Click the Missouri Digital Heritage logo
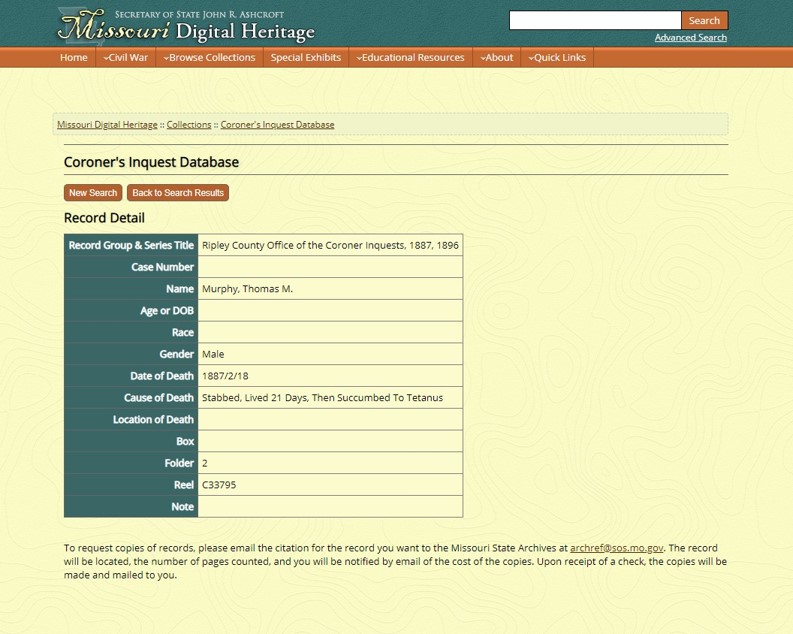793x634 pixels. pos(186,25)
